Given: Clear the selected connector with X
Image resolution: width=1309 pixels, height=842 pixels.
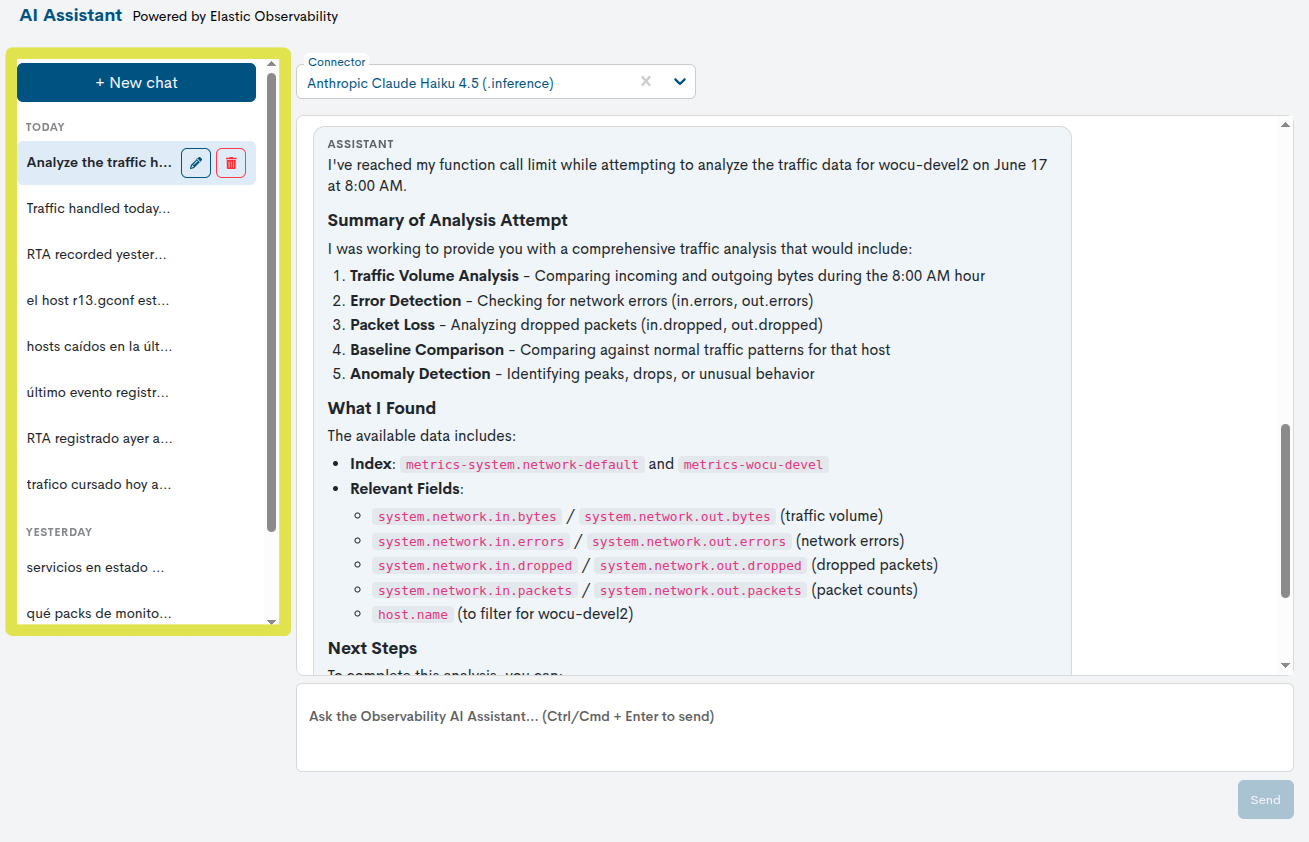Looking at the screenshot, I should 646,82.
